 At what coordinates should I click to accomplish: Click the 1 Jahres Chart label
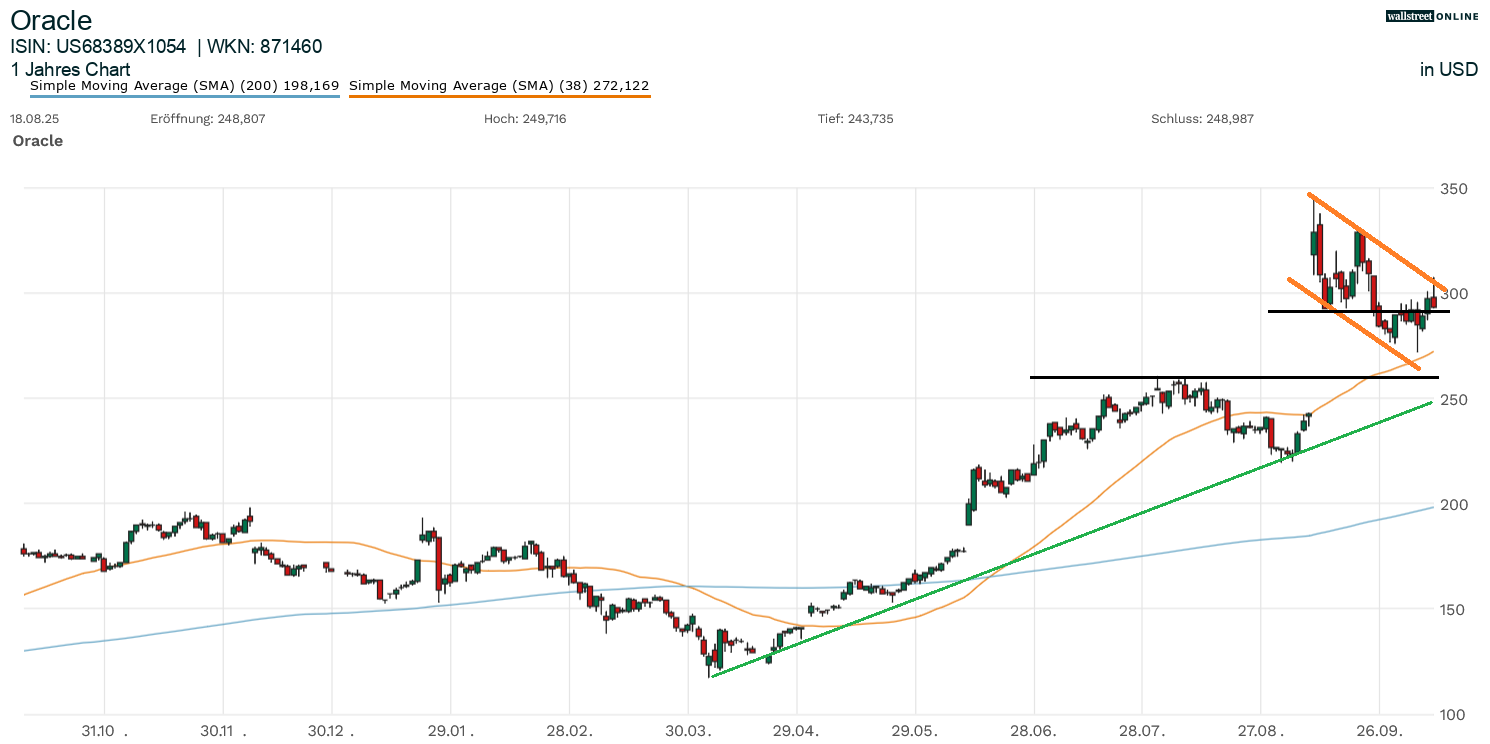70,69
